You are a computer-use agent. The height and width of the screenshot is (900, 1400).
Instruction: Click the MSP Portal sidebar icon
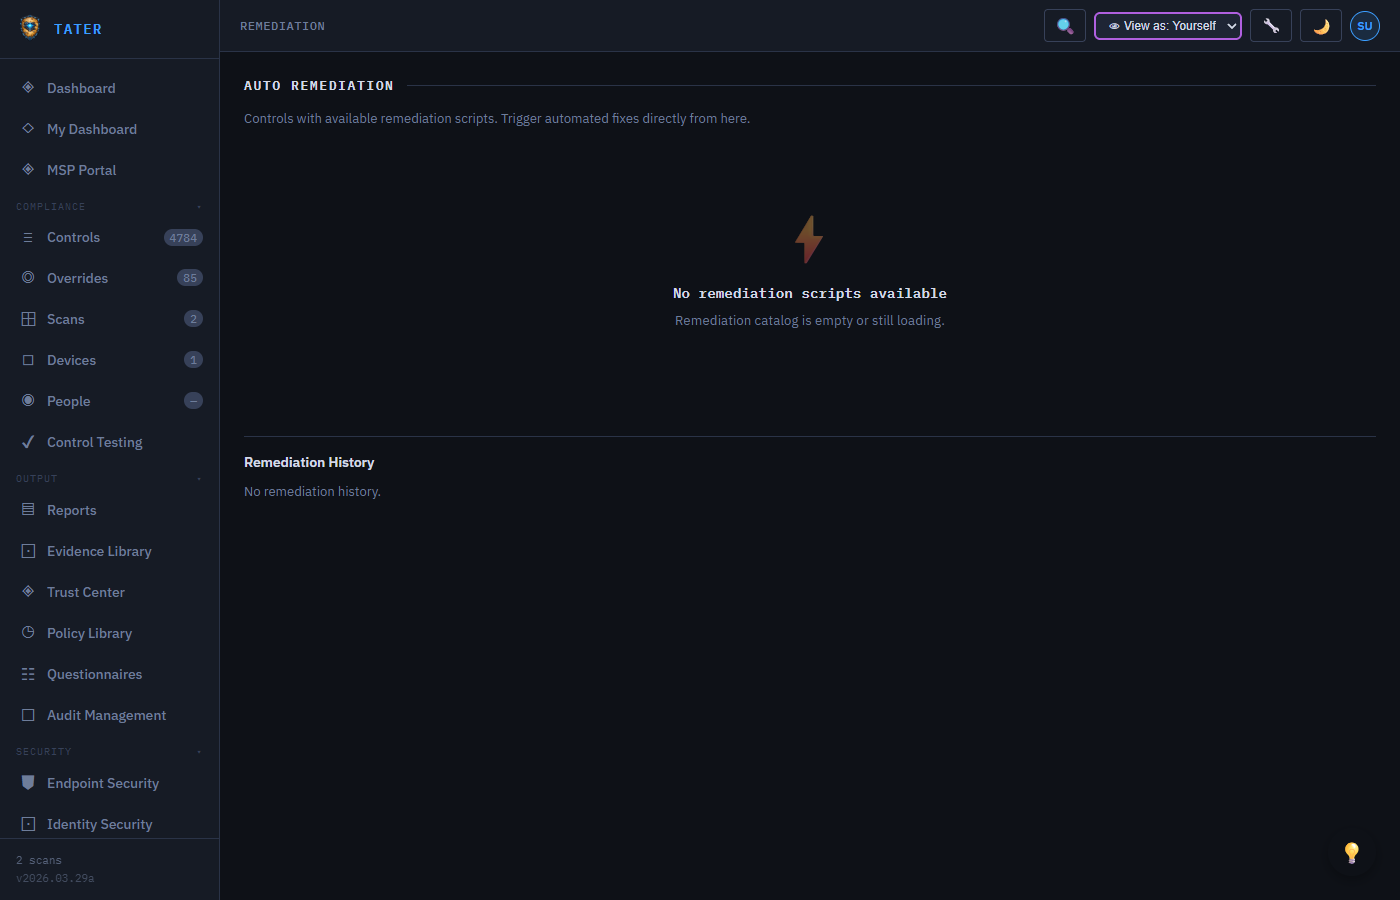click(x=28, y=169)
